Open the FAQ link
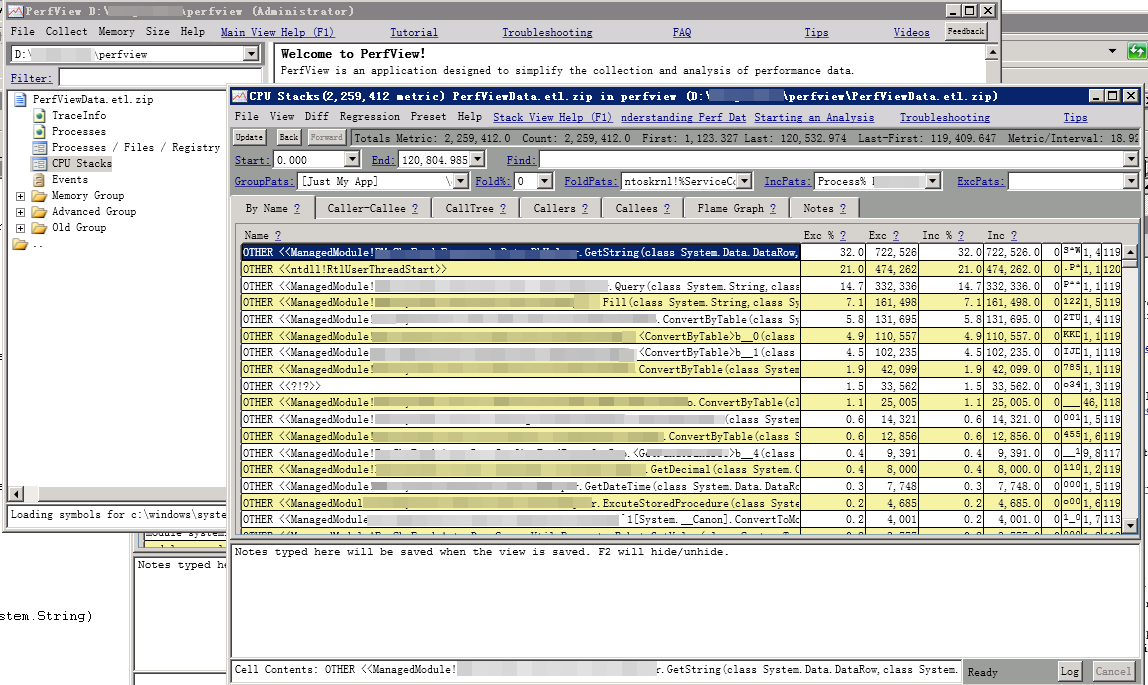 coord(682,32)
